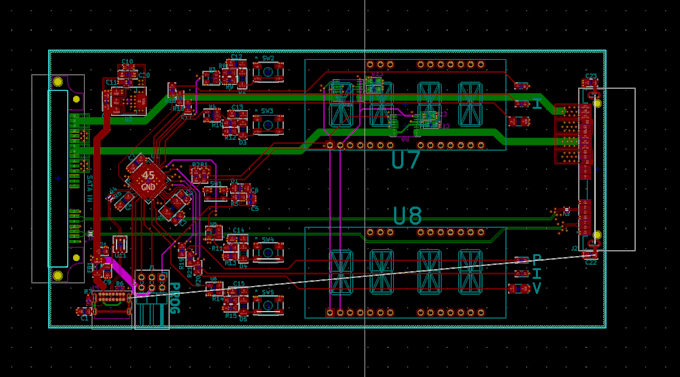
Task: Select pushbutton footprint SW3
Action: 268,125
